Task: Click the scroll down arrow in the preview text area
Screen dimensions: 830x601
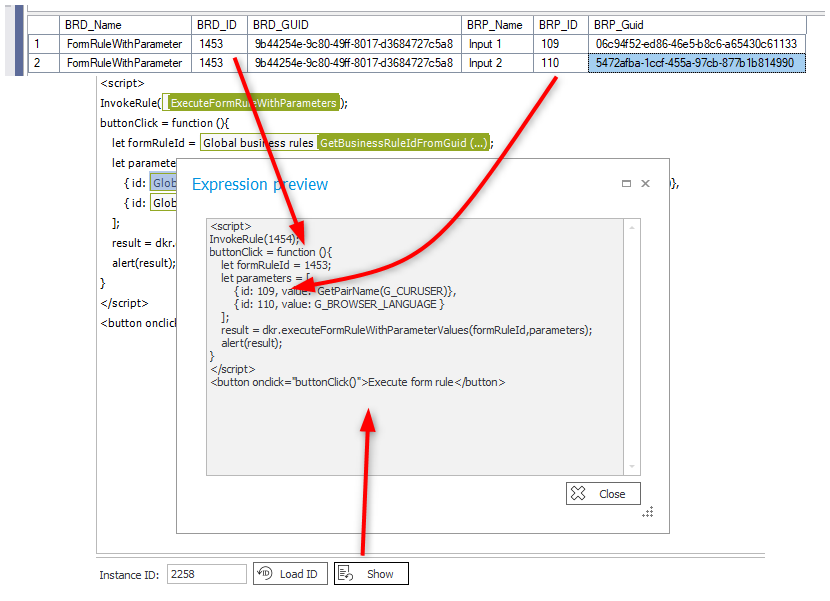Action: (631, 467)
